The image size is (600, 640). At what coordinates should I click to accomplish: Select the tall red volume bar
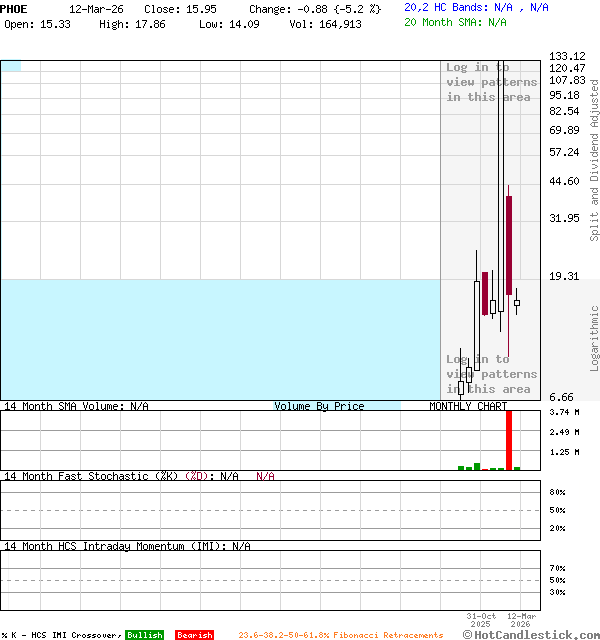pyautogui.click(x=509, y=440)
